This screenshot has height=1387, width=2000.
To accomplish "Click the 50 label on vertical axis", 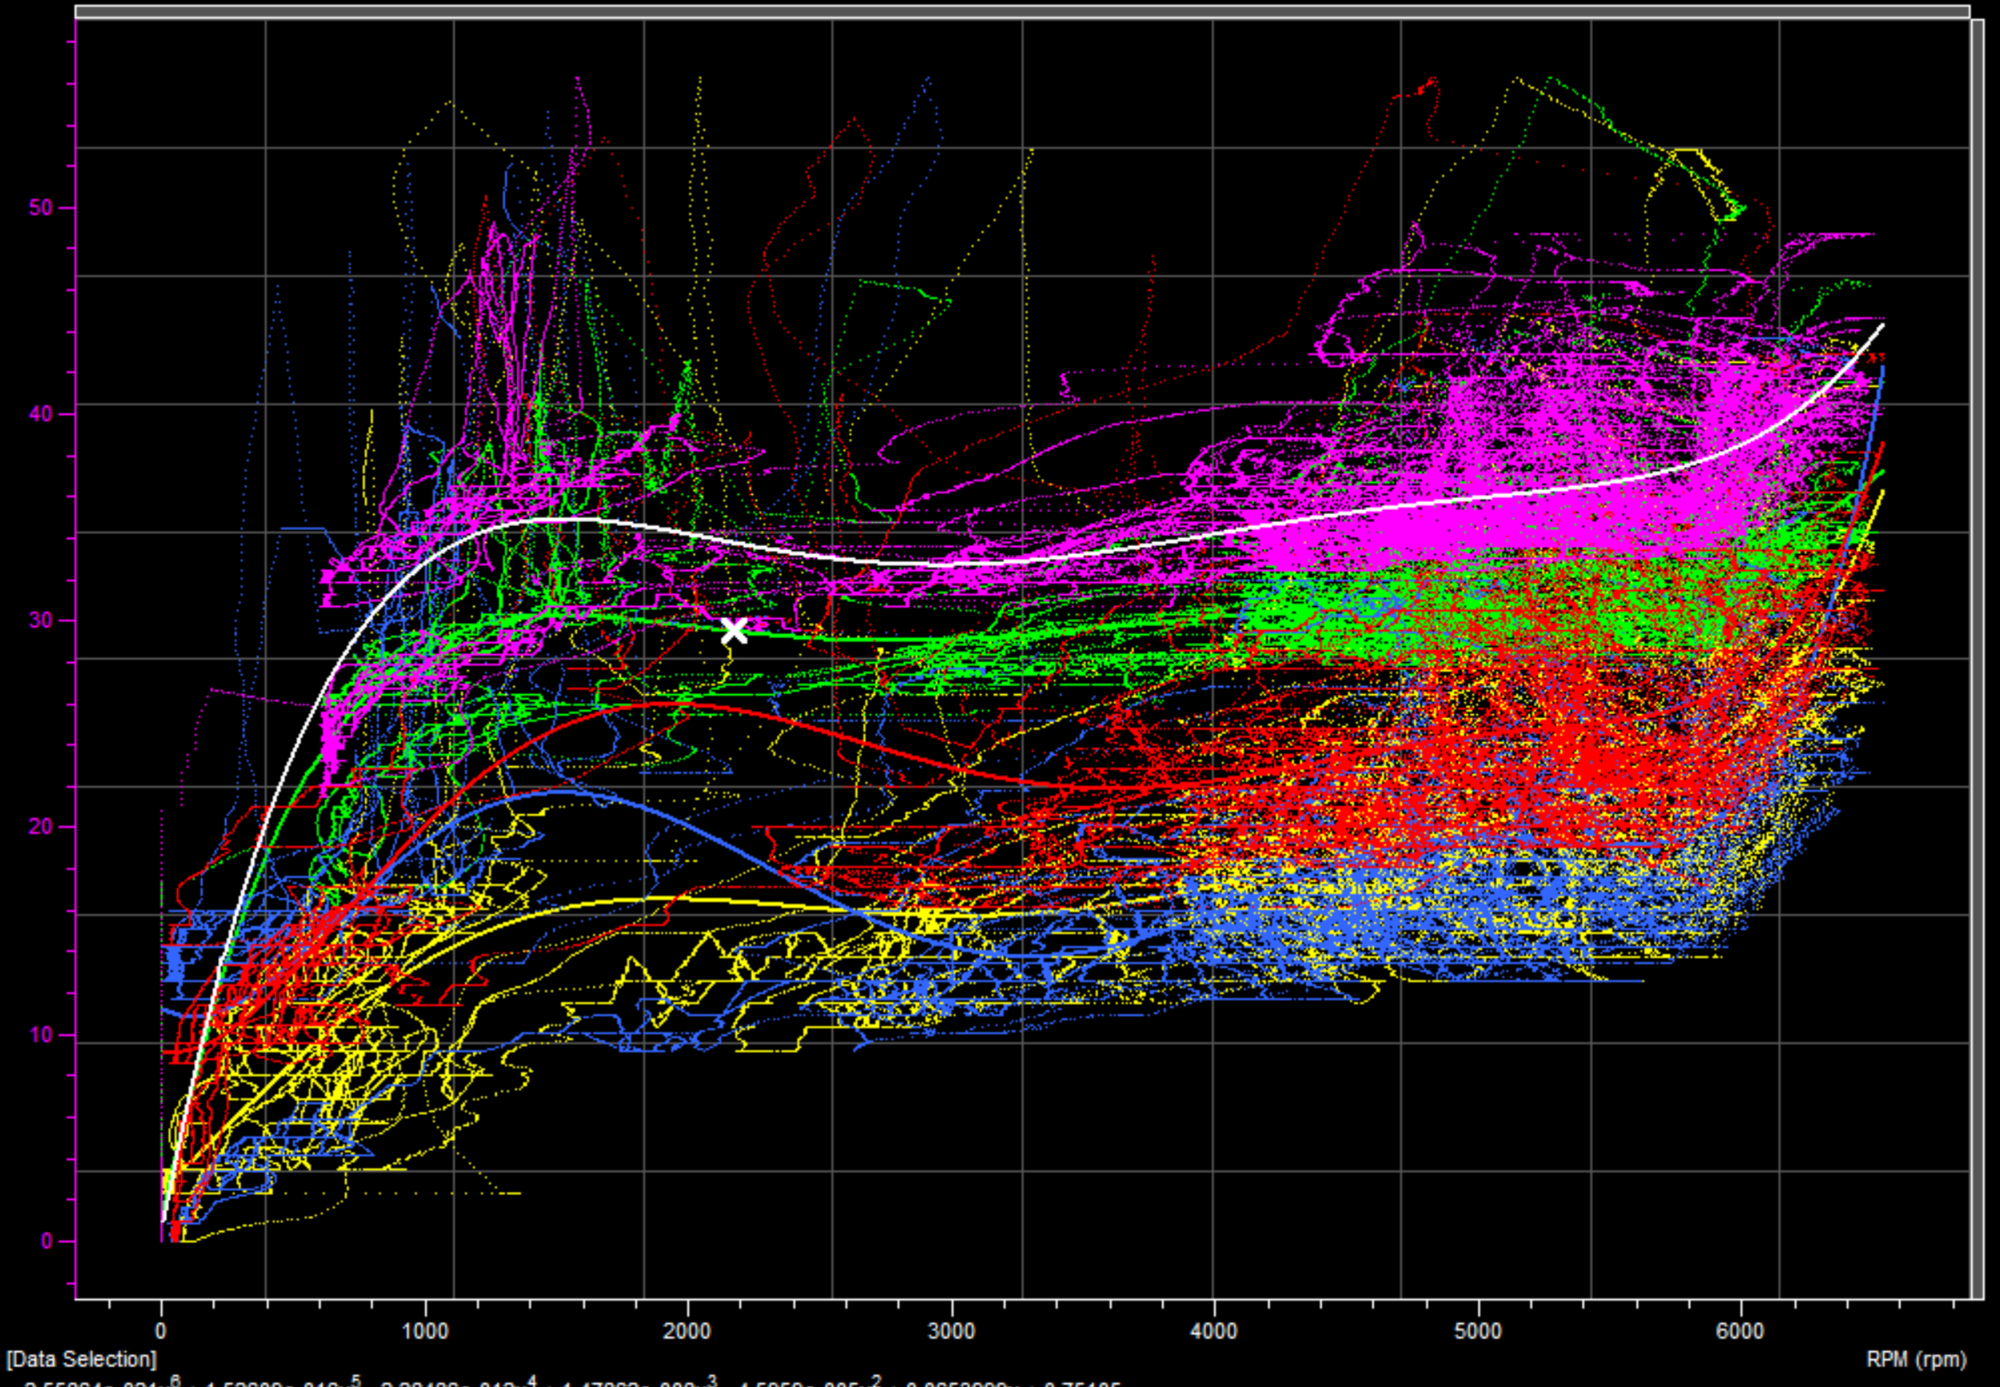I will click(41, 208).
